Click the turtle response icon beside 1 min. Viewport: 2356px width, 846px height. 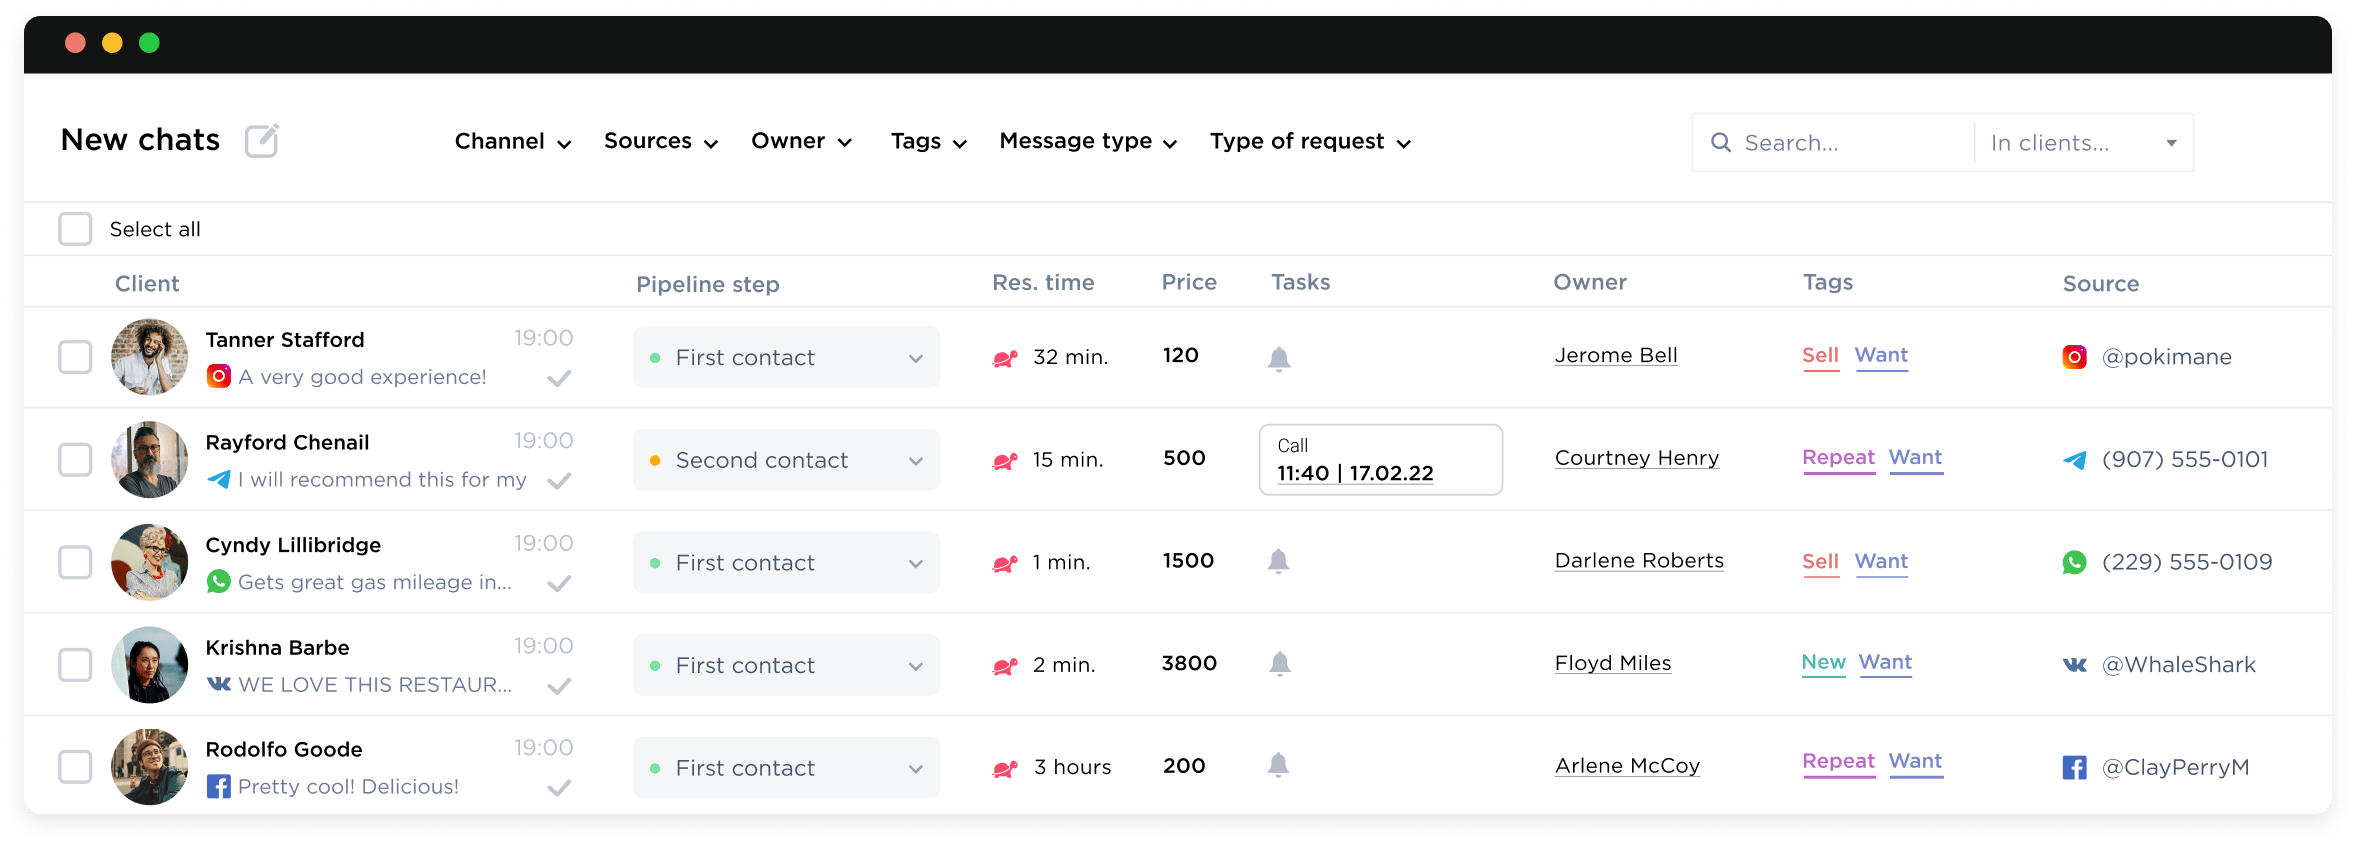tap(1005, 563)
